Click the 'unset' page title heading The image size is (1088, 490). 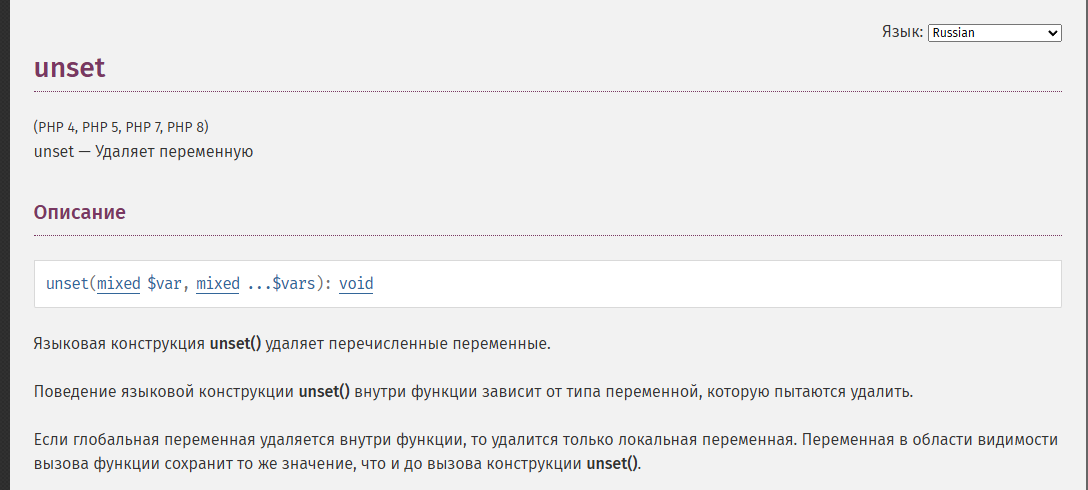[x=70, y=68]
